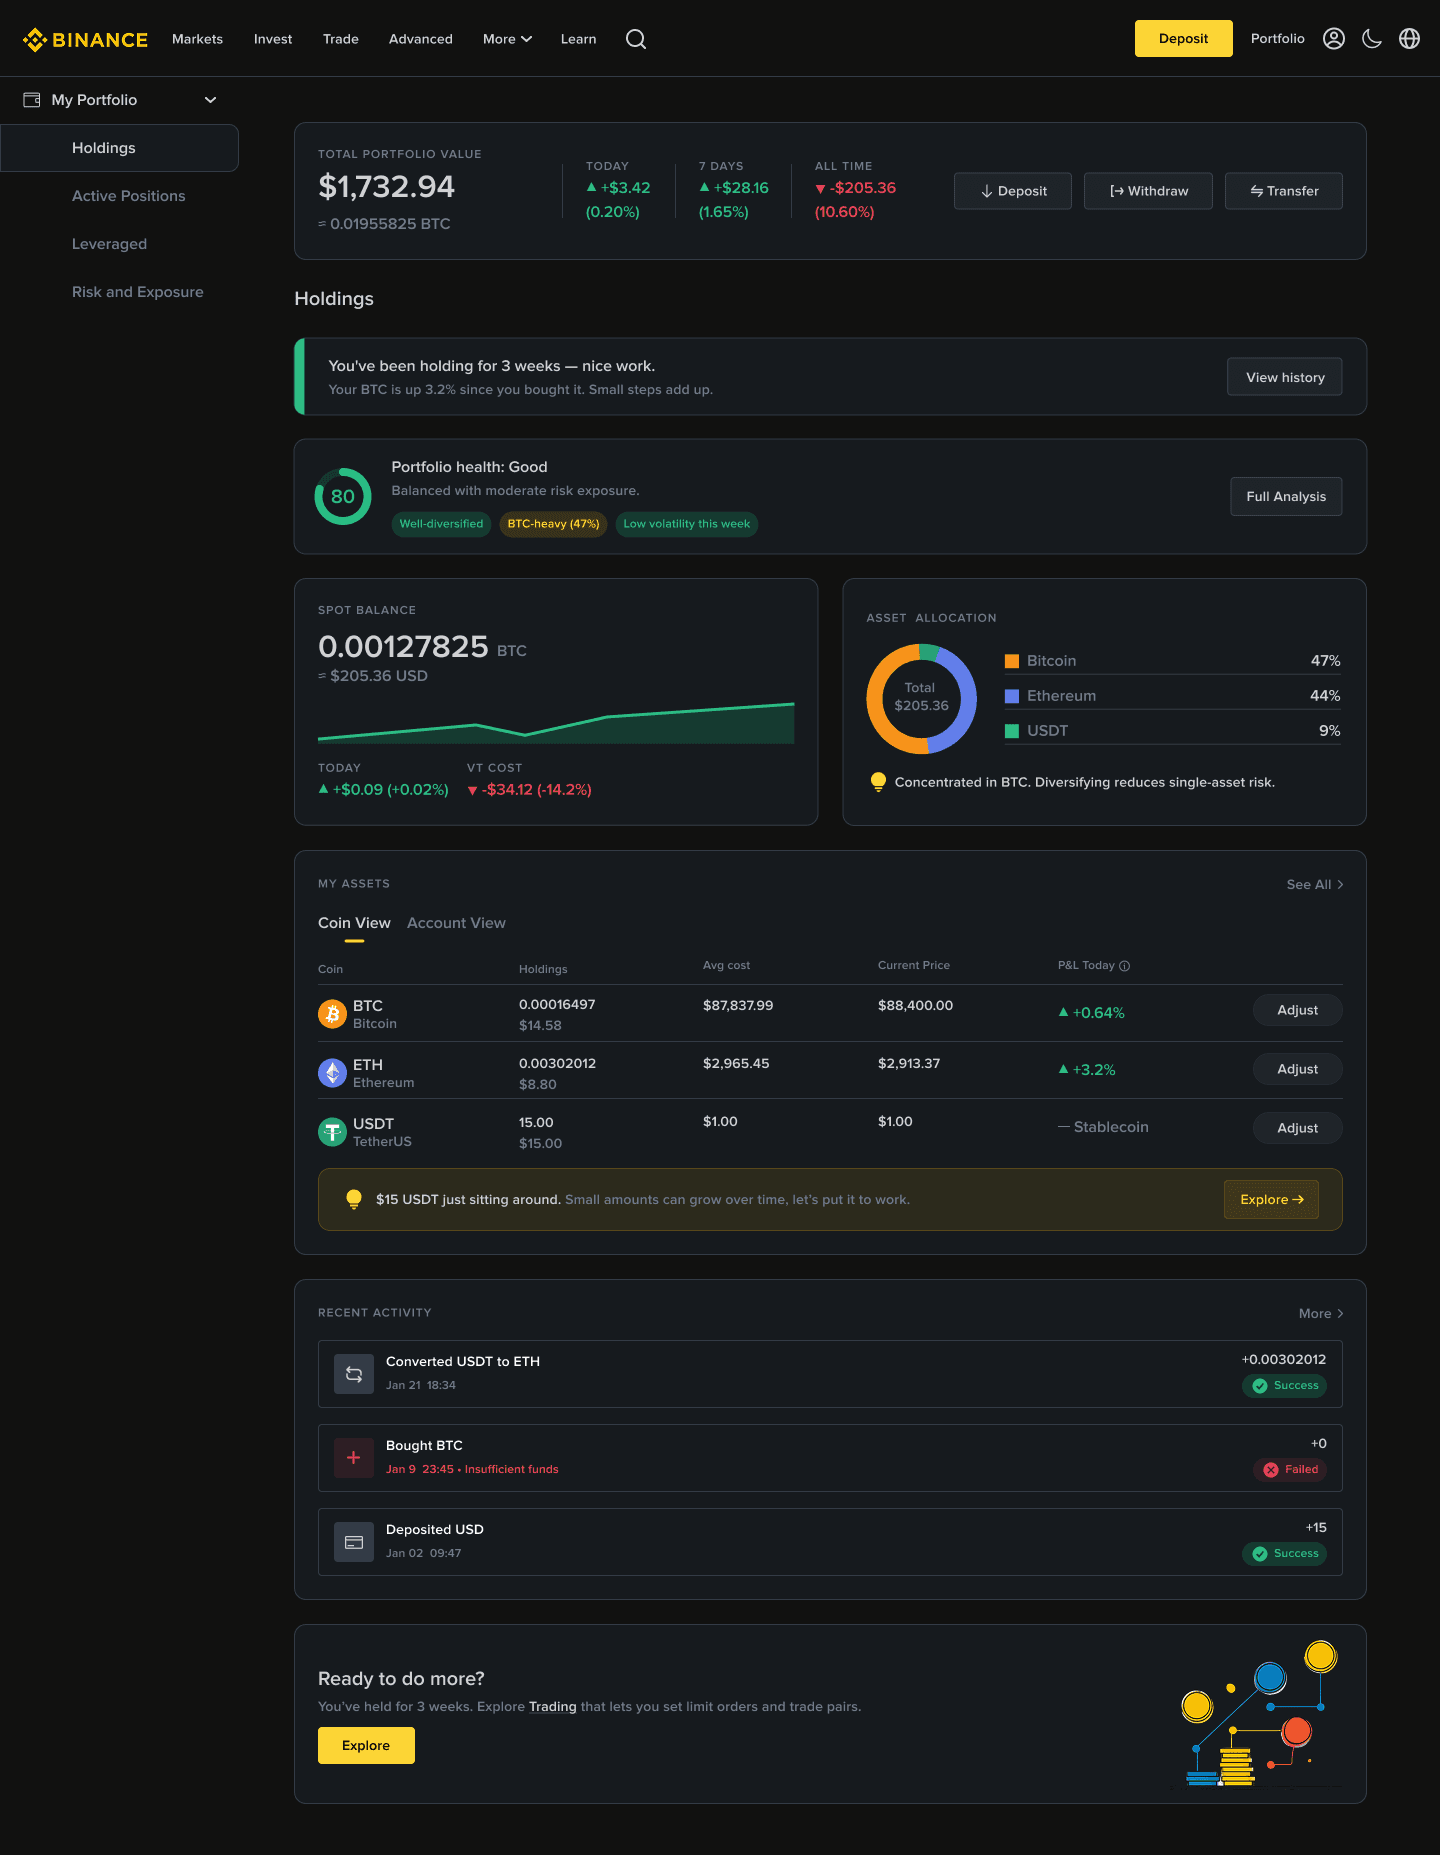The width and height of the screenshot is (1440, 1855).
Task: Open the Trade menu
Action: pyautogui.click(x=341, y=39)
